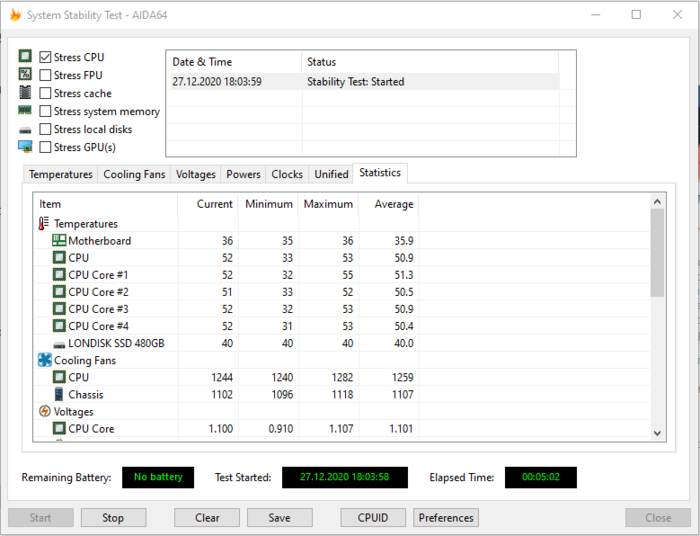Click the Stability Test: Started status text
700x536 pixels.
pos(356,82)
